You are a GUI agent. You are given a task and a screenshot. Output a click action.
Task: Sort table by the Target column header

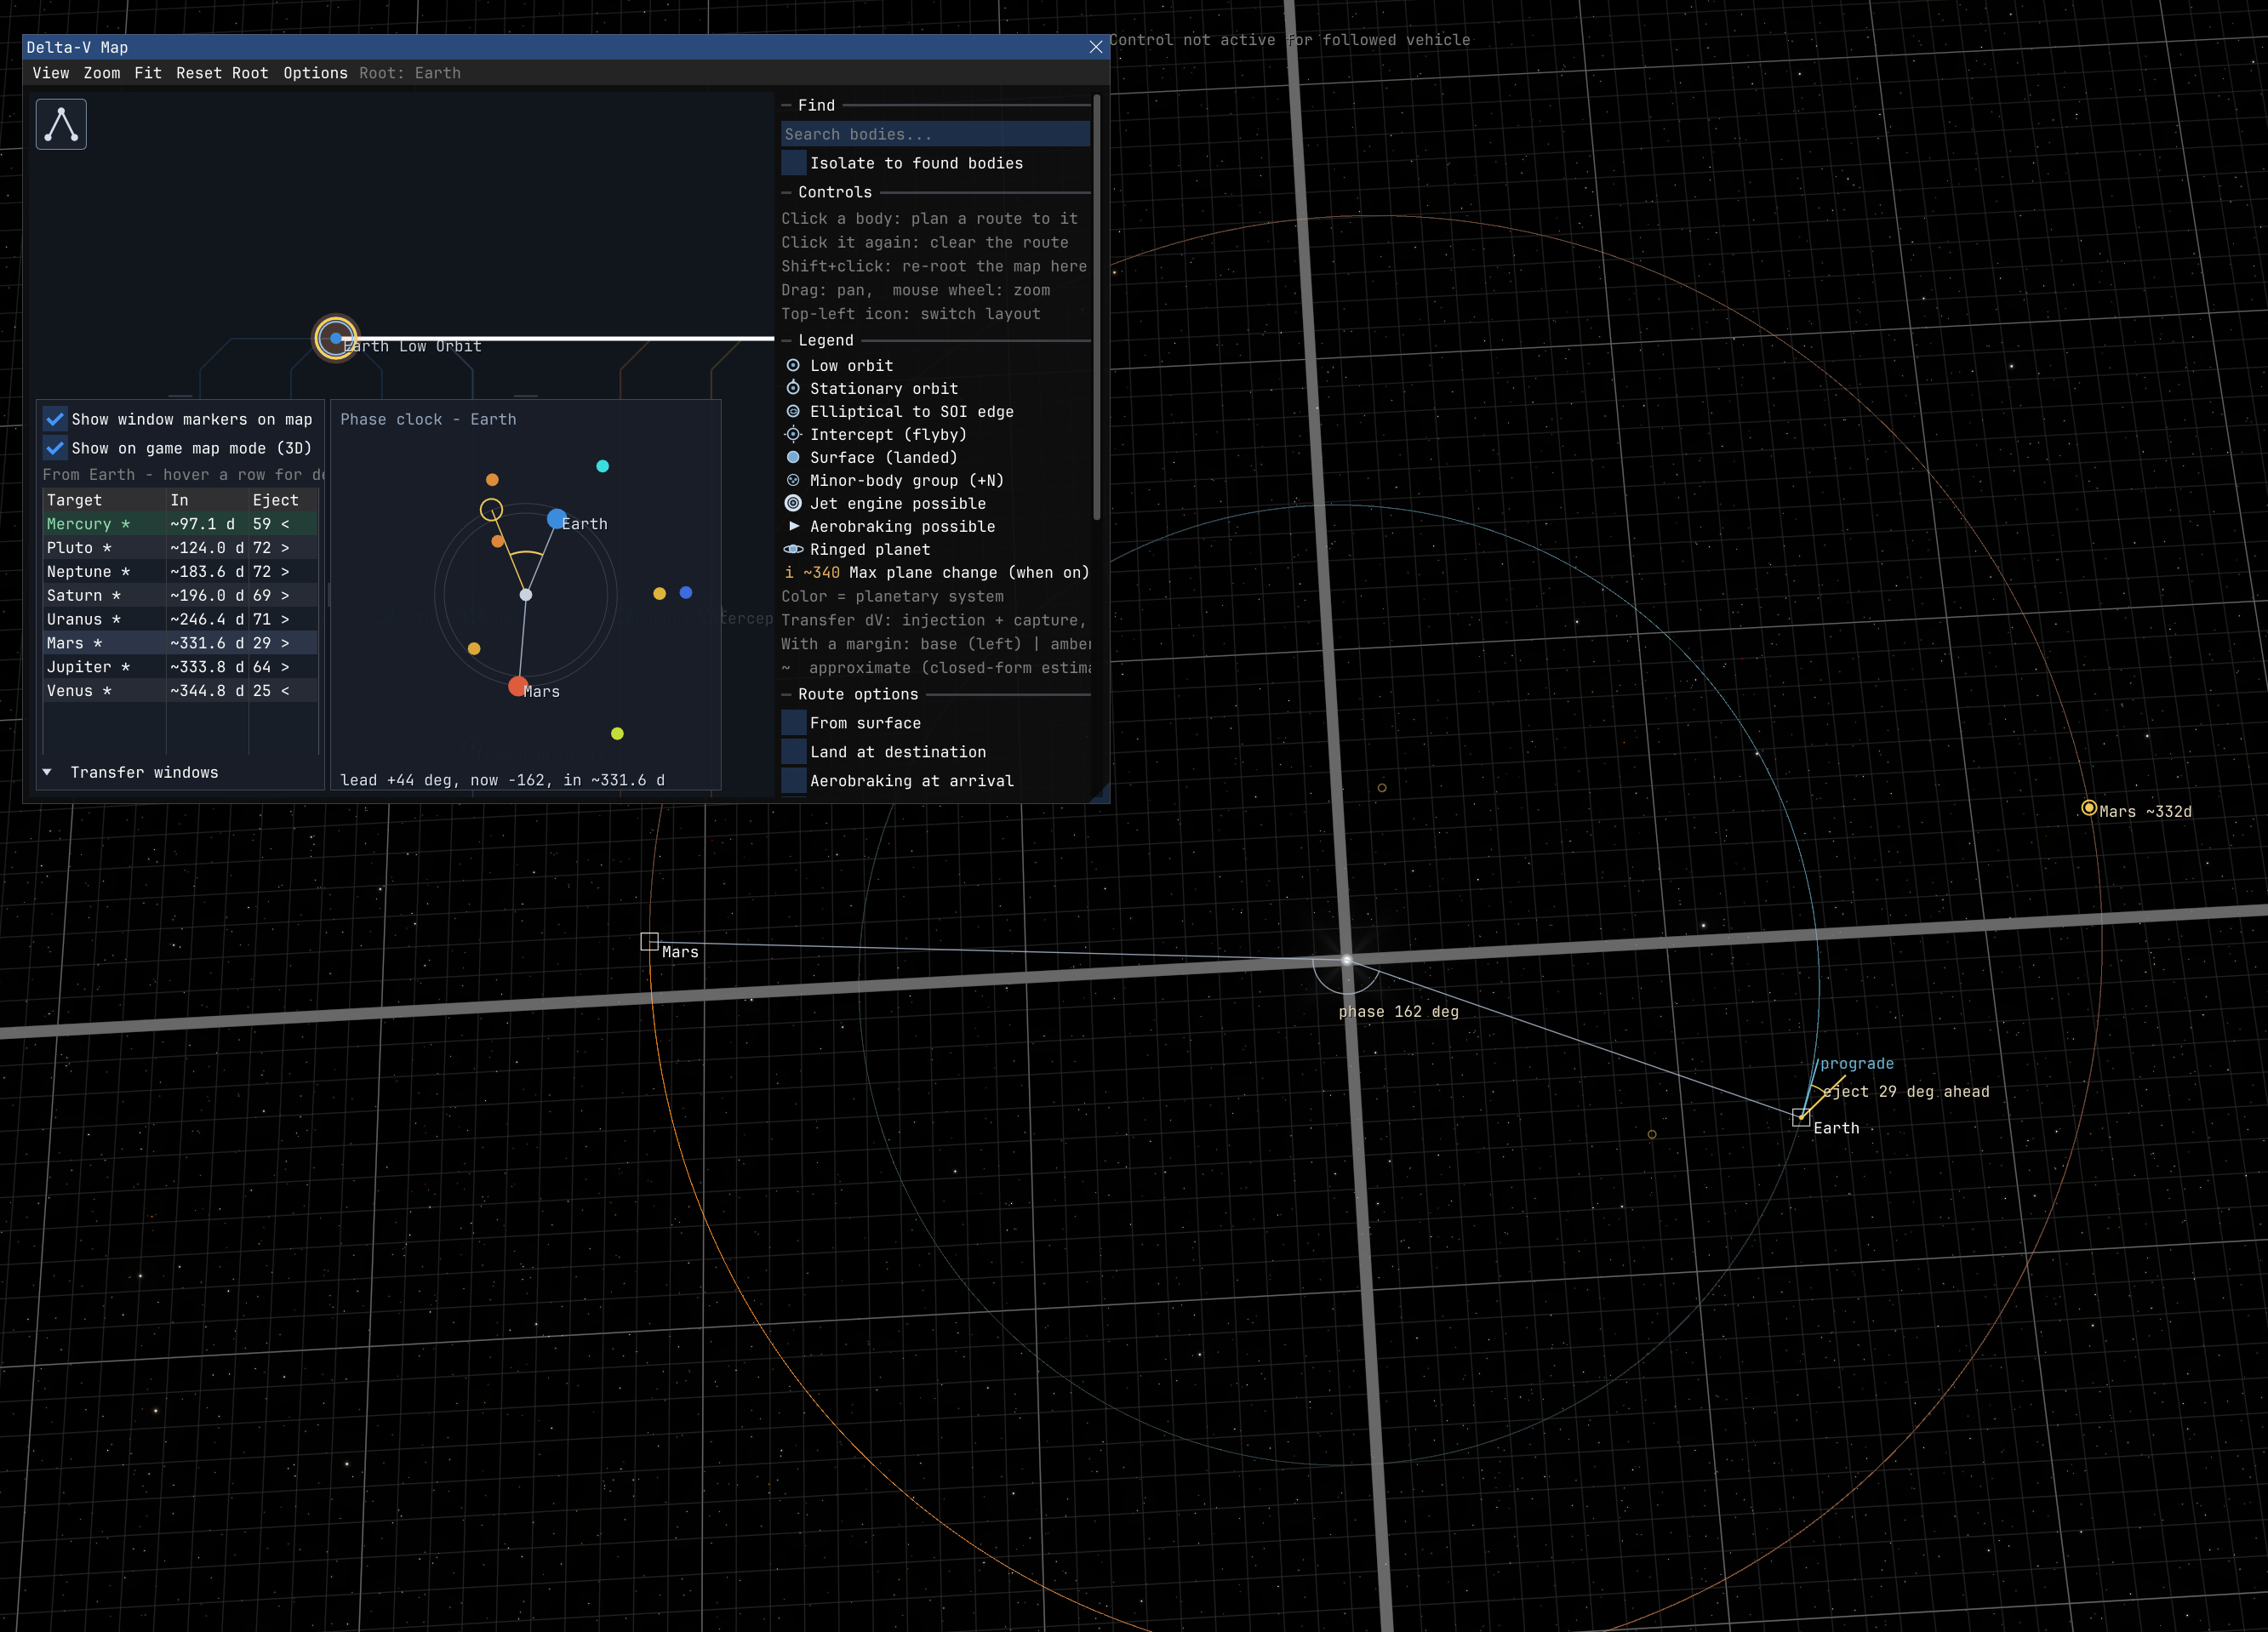coord(104,500)
